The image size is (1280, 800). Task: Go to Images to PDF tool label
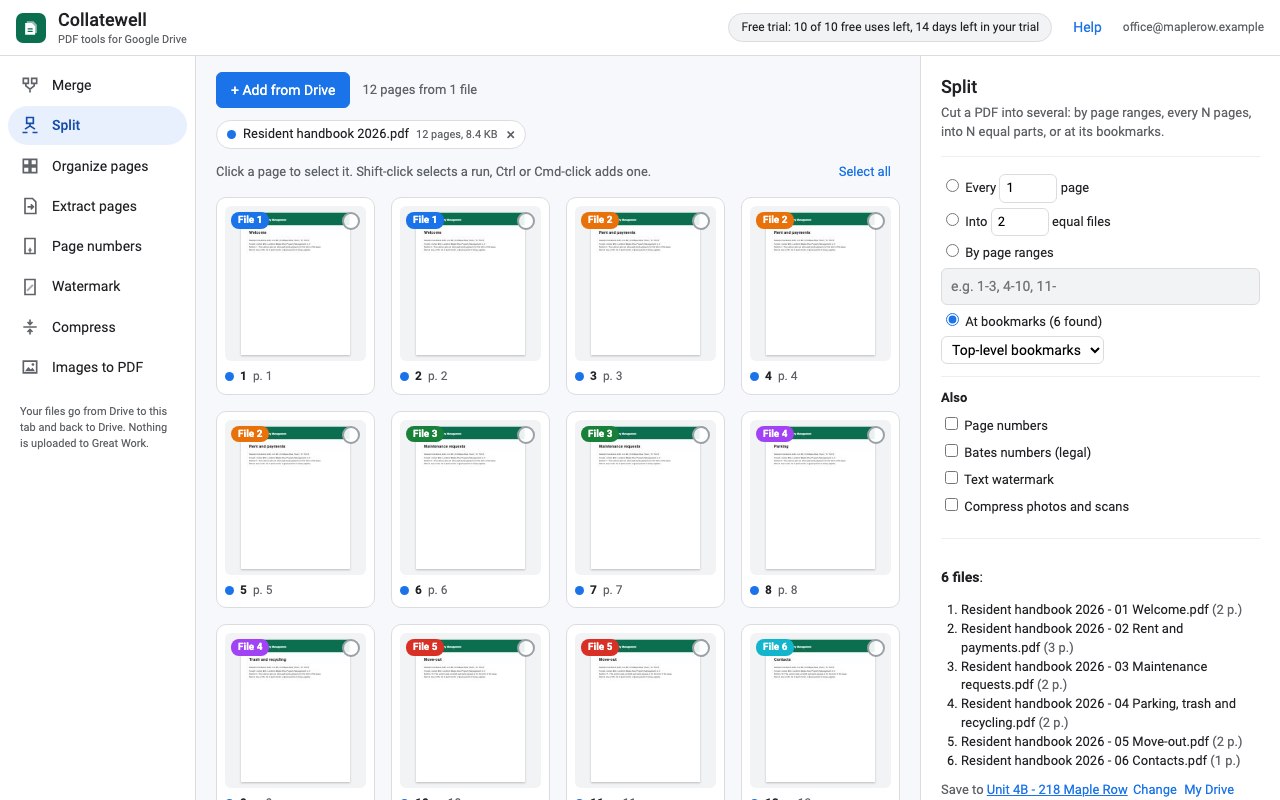click(97, 367)
